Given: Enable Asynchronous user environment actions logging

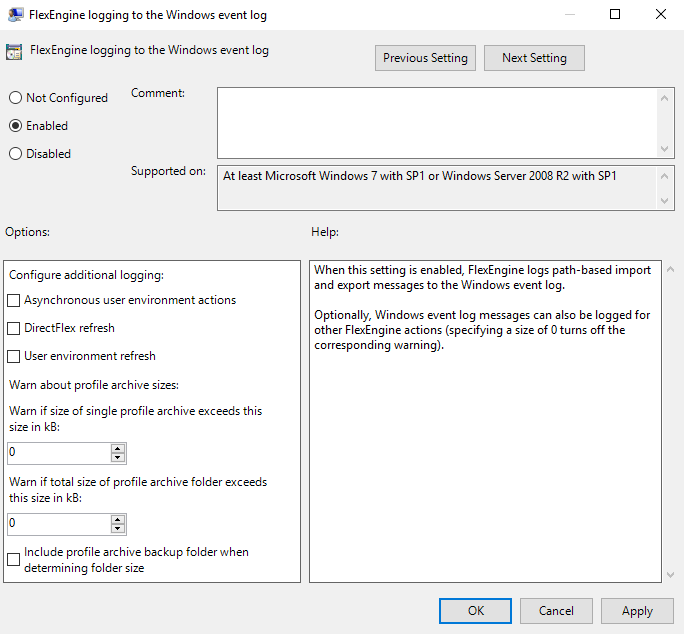Looking at the screenshot, I should click(x=14, y=300).
